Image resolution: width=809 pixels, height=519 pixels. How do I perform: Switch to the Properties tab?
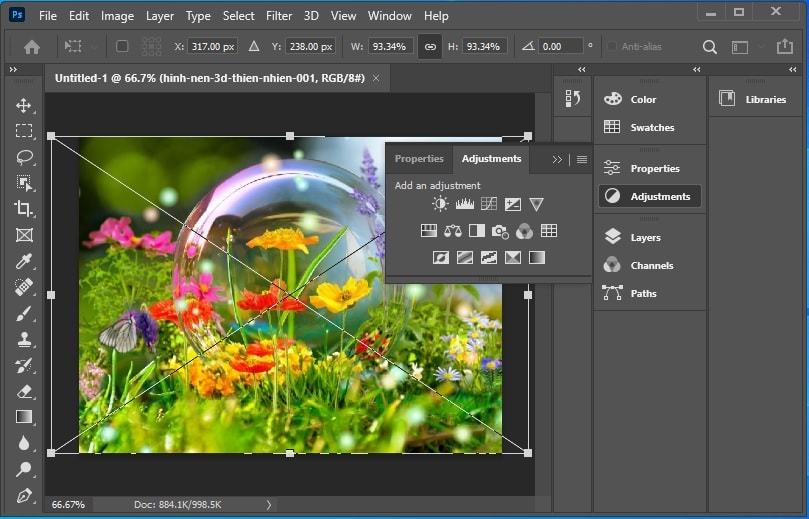[x=419, y=159]
